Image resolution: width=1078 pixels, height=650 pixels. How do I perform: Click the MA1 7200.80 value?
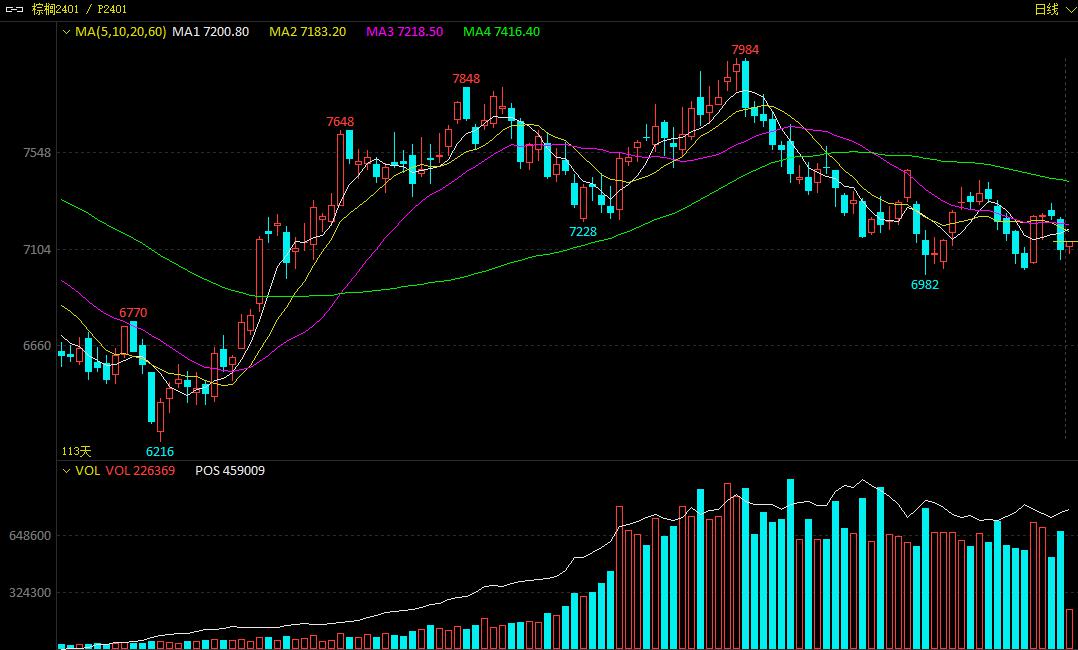tap(210, 32)
